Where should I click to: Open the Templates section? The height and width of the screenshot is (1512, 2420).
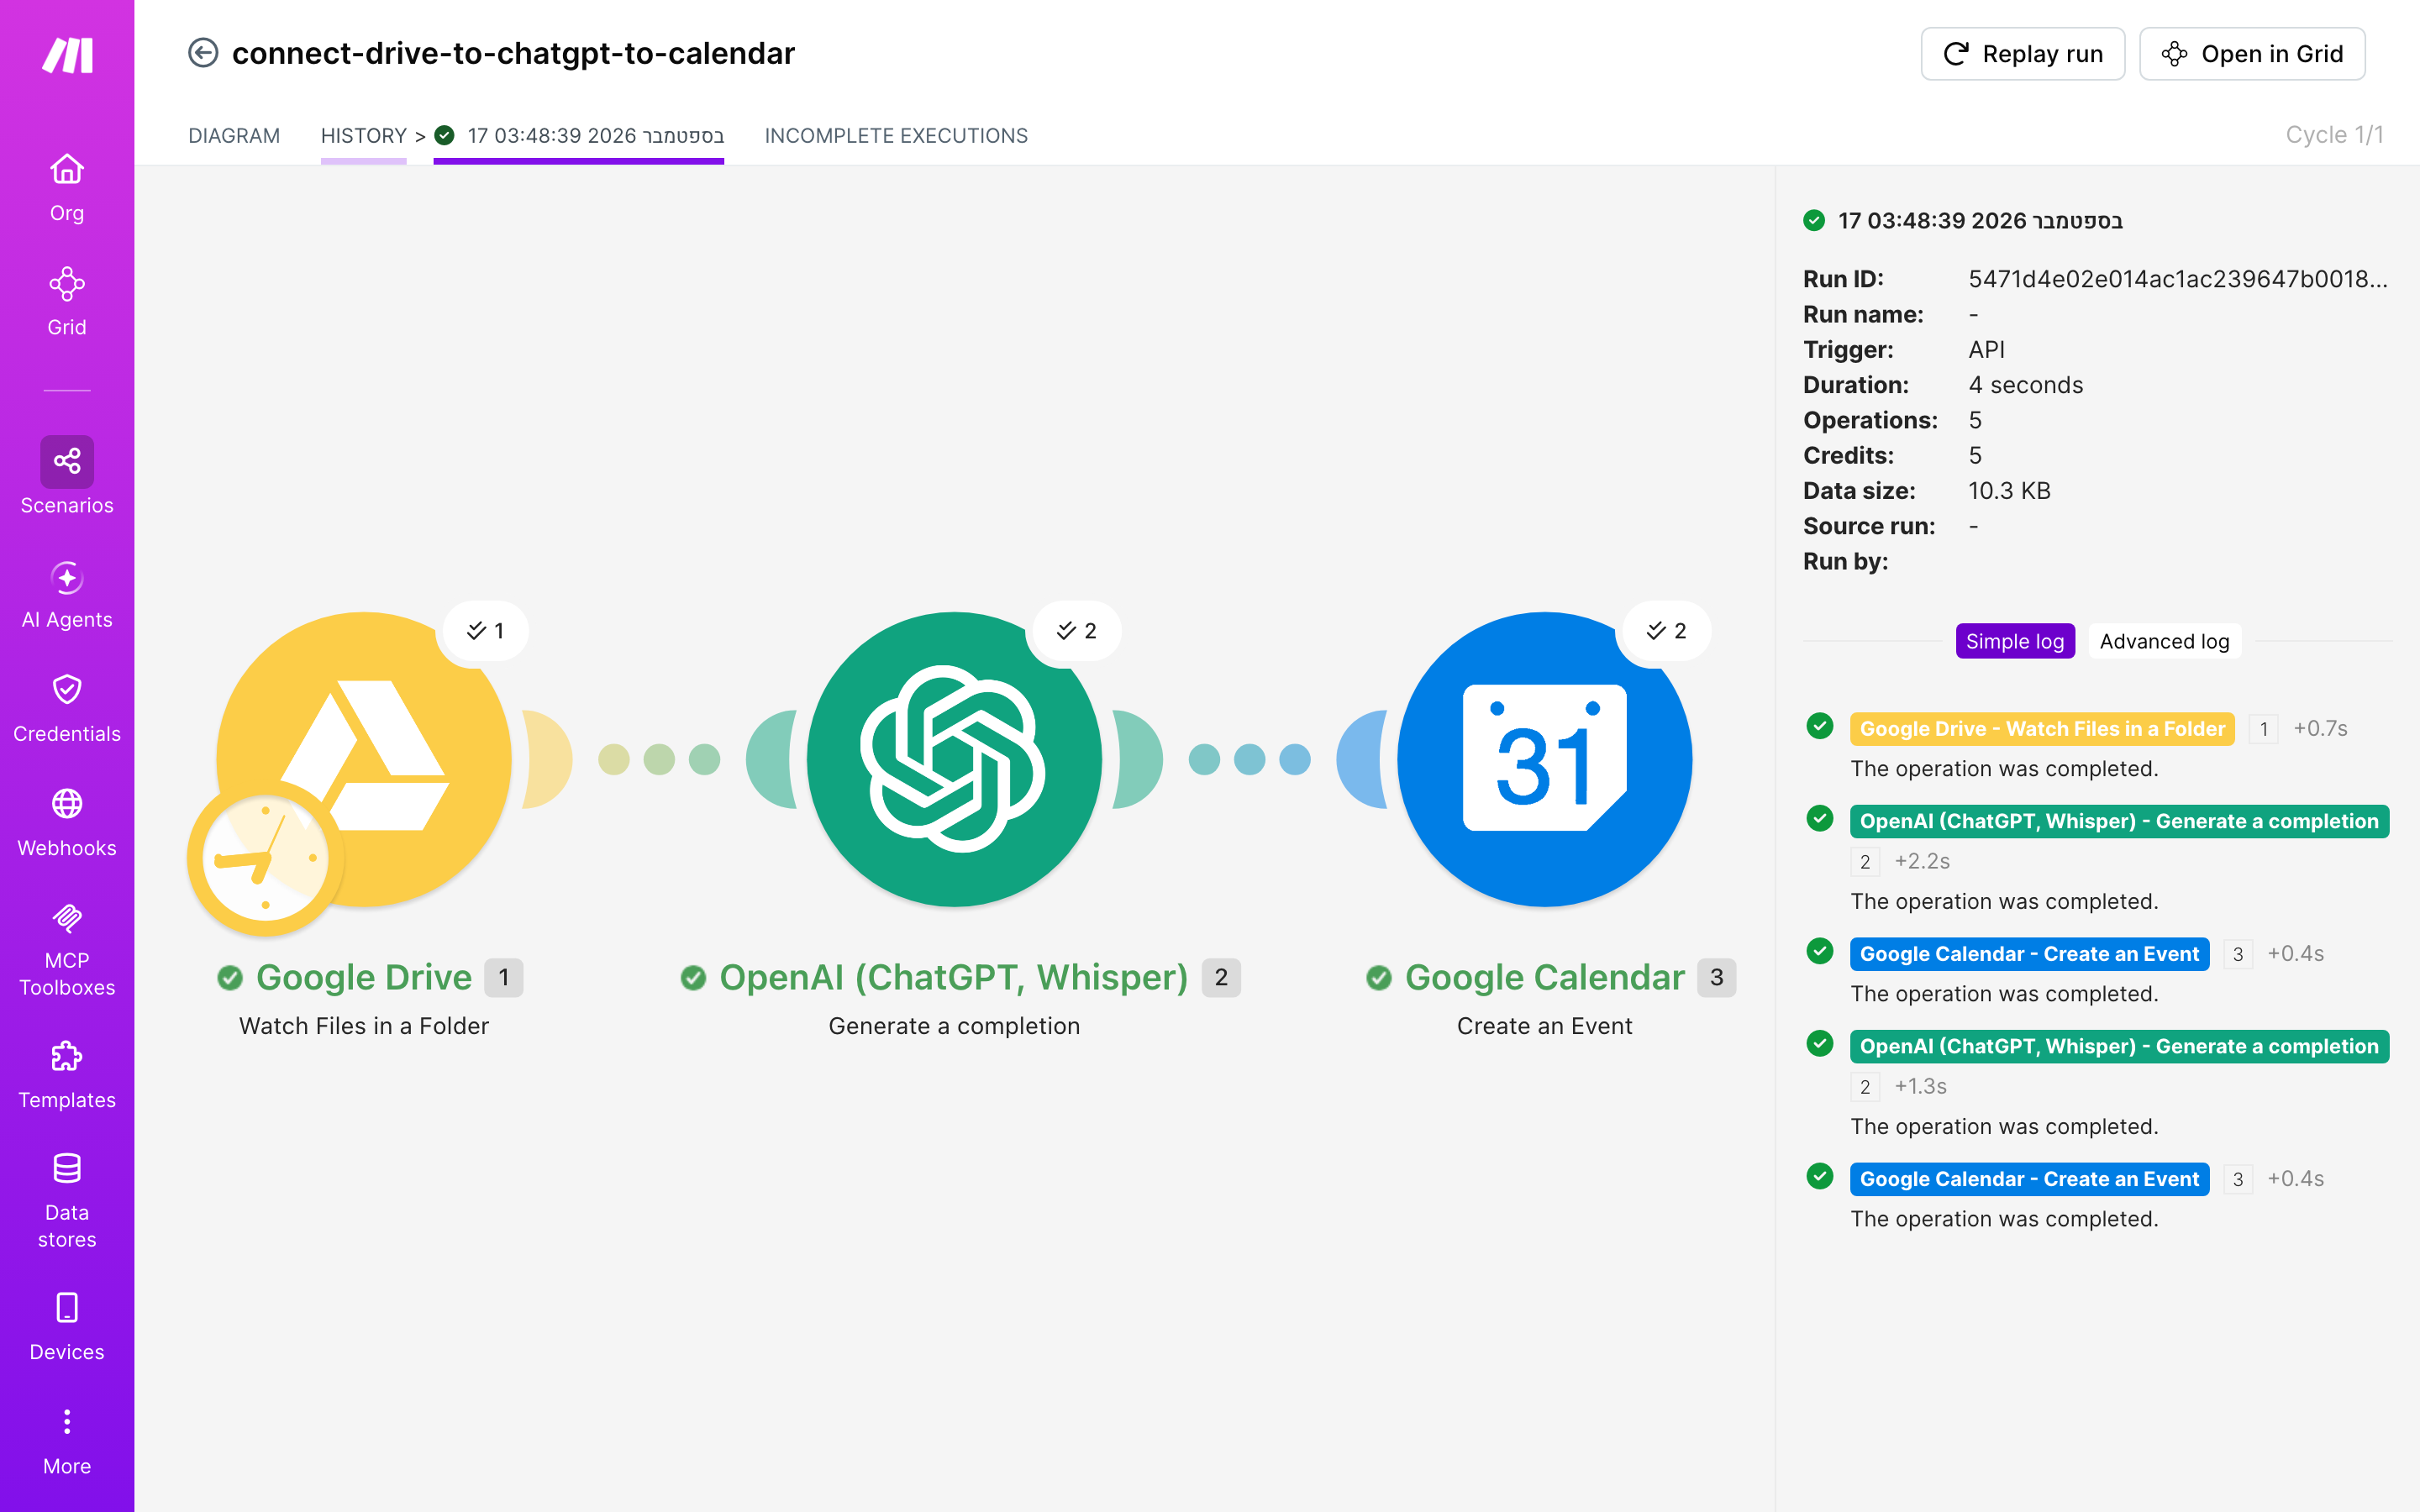[67, 1075]
